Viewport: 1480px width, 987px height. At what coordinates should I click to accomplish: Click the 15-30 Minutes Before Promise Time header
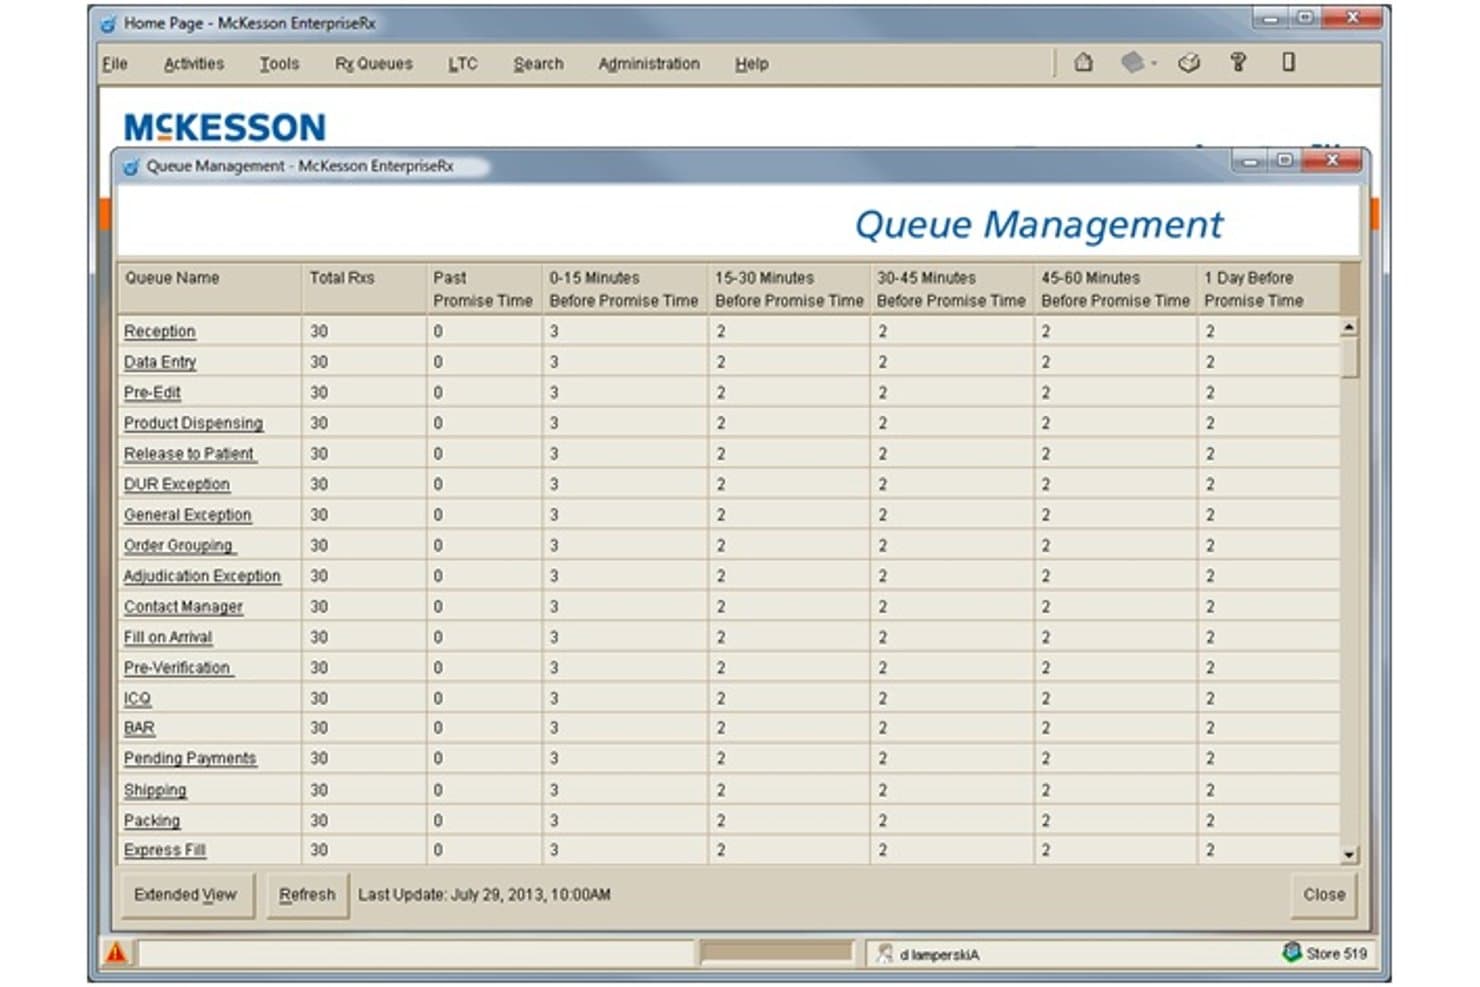(789, 289)
